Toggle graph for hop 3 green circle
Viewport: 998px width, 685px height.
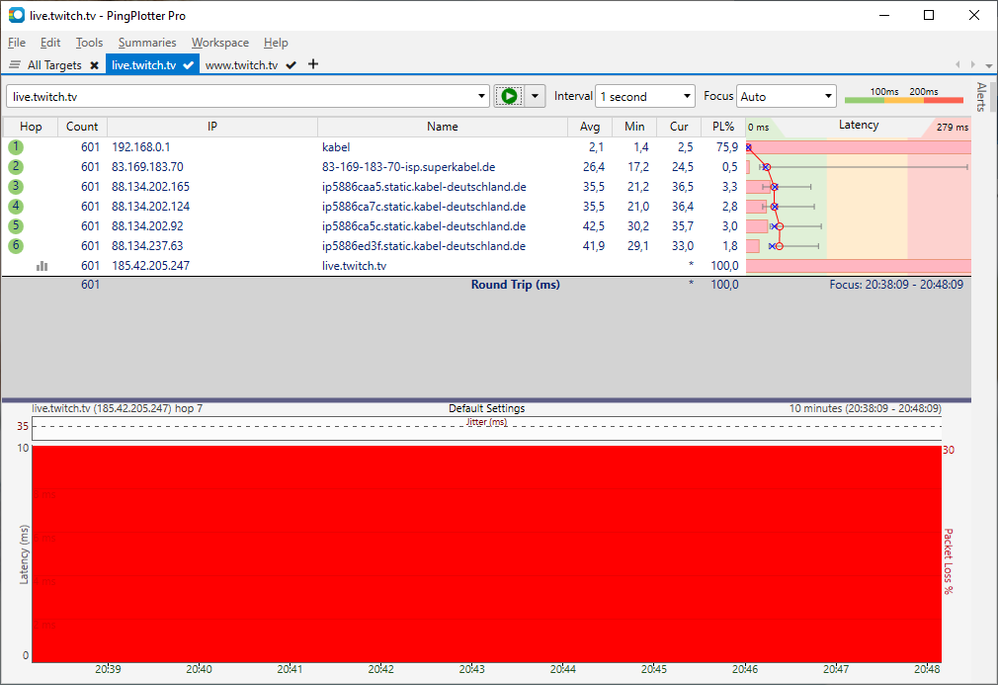(x=16, y=187)
